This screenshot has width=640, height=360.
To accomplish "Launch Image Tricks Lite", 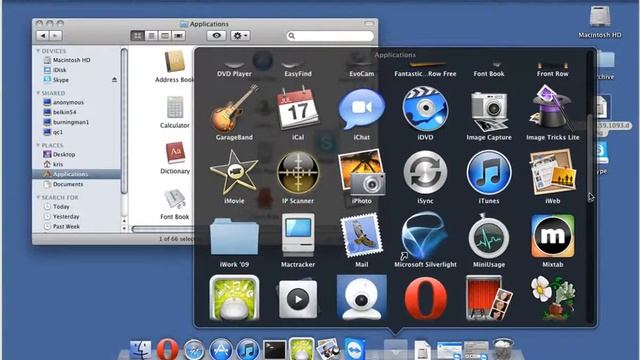I will click(552, 108).
